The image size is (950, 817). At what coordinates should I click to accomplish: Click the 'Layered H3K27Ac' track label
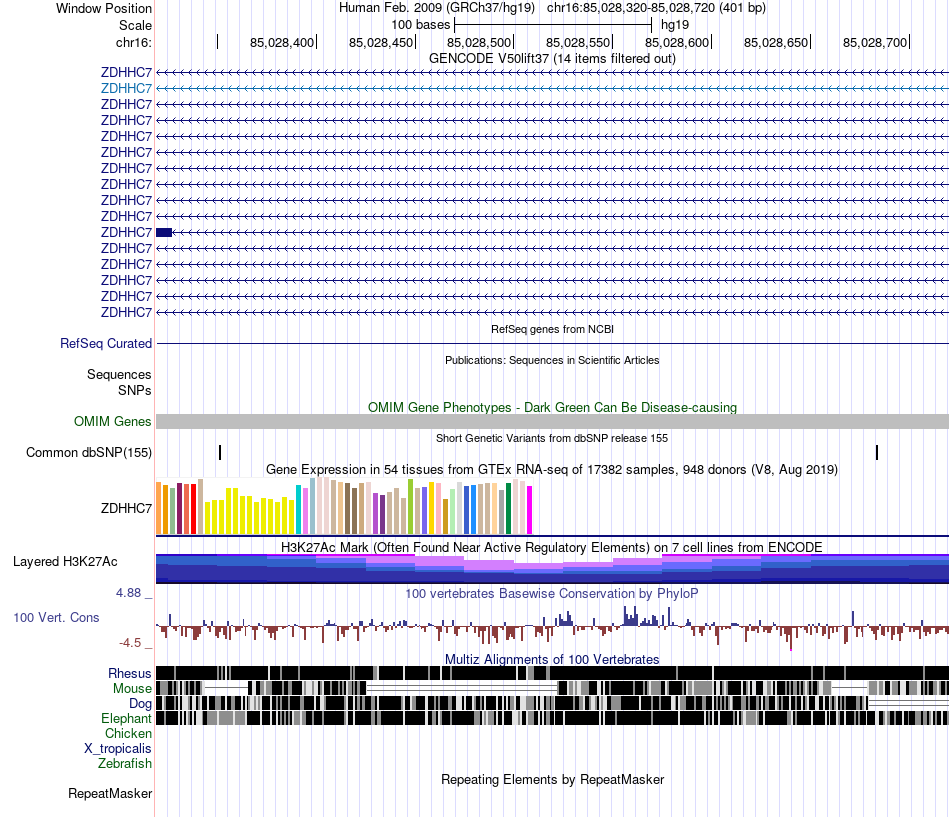click(65, 561)
